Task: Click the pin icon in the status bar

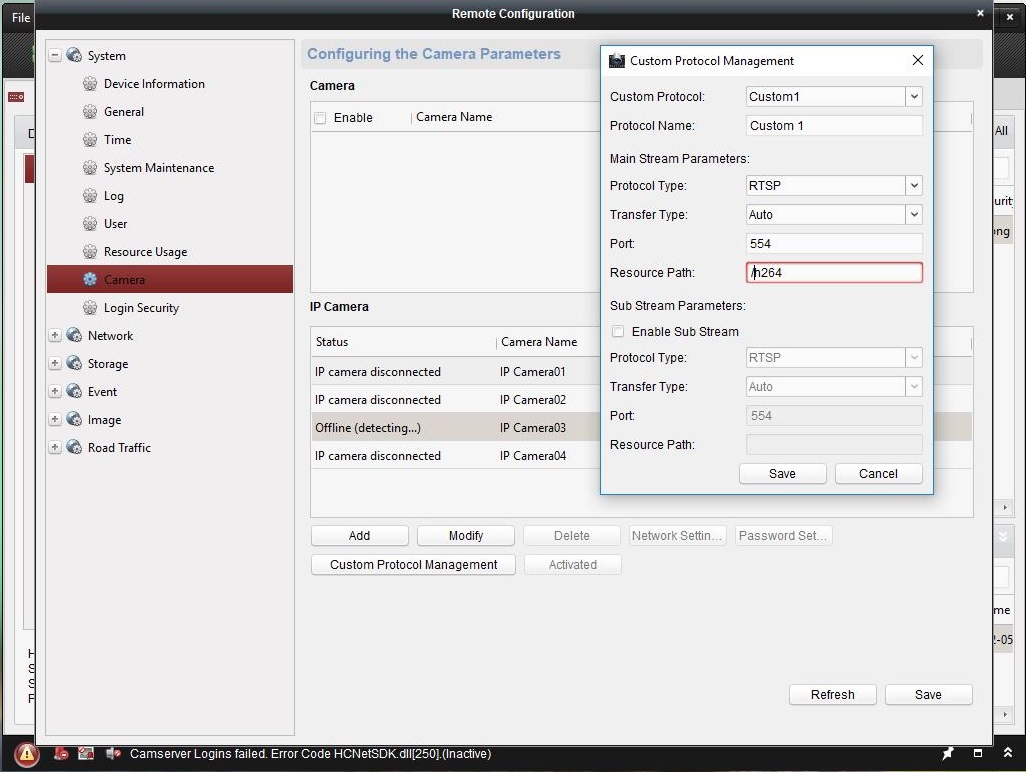Action: pos(947,753)
